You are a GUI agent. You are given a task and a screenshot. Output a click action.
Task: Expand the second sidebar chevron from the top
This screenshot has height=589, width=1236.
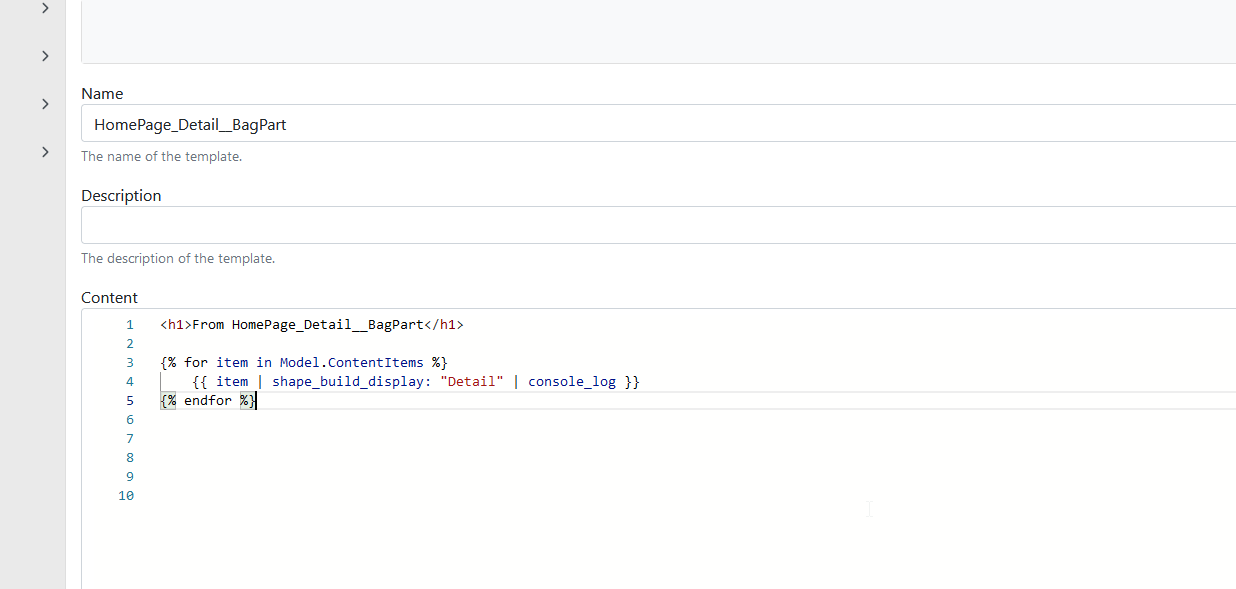pos(45,56)
